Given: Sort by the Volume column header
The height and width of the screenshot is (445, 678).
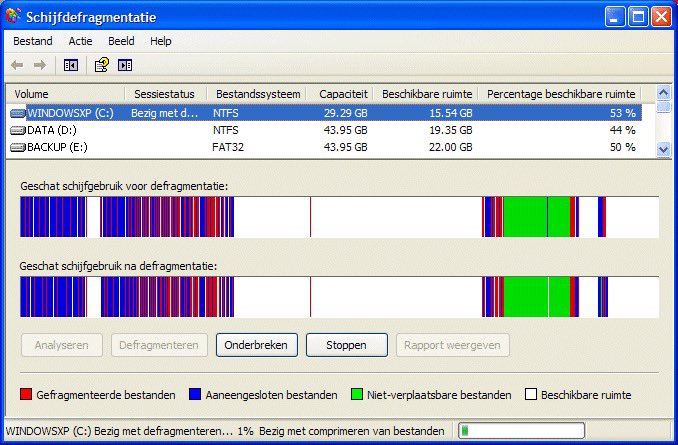Looking at the screenshot, I should pyautogui.click(x=66, y=94).
